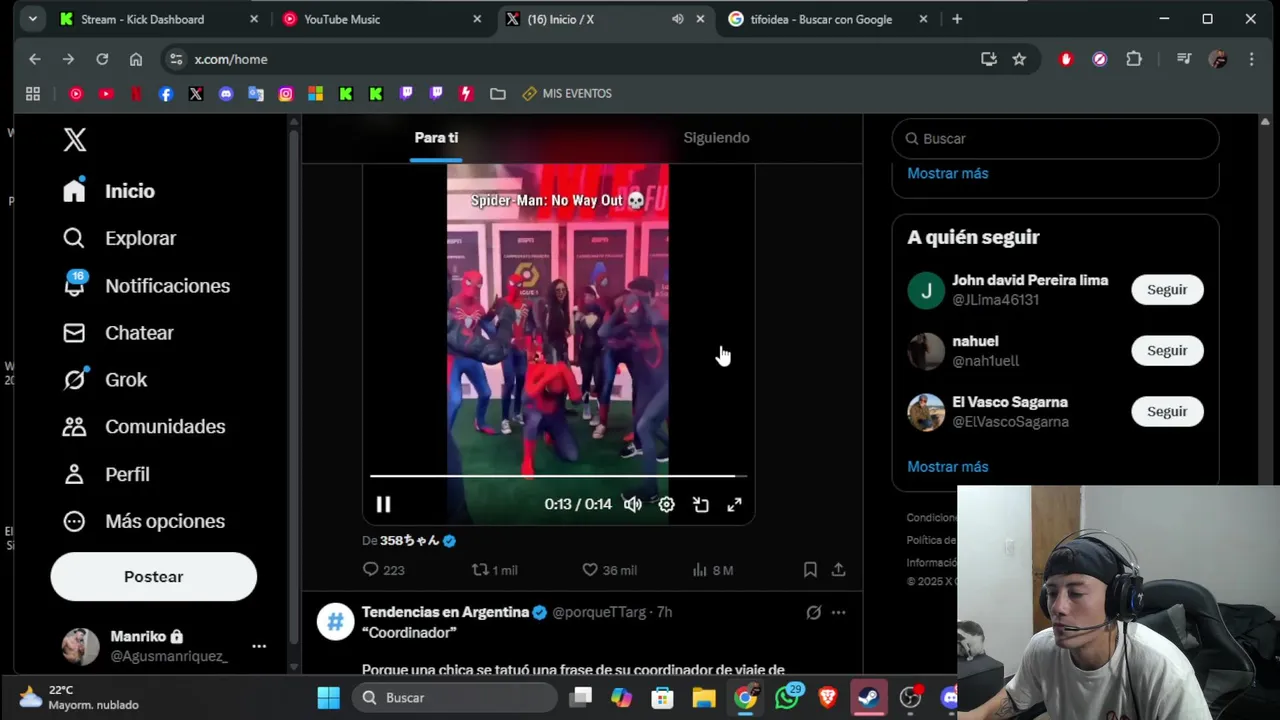Open Notificaciones with 16 badge

146,286
